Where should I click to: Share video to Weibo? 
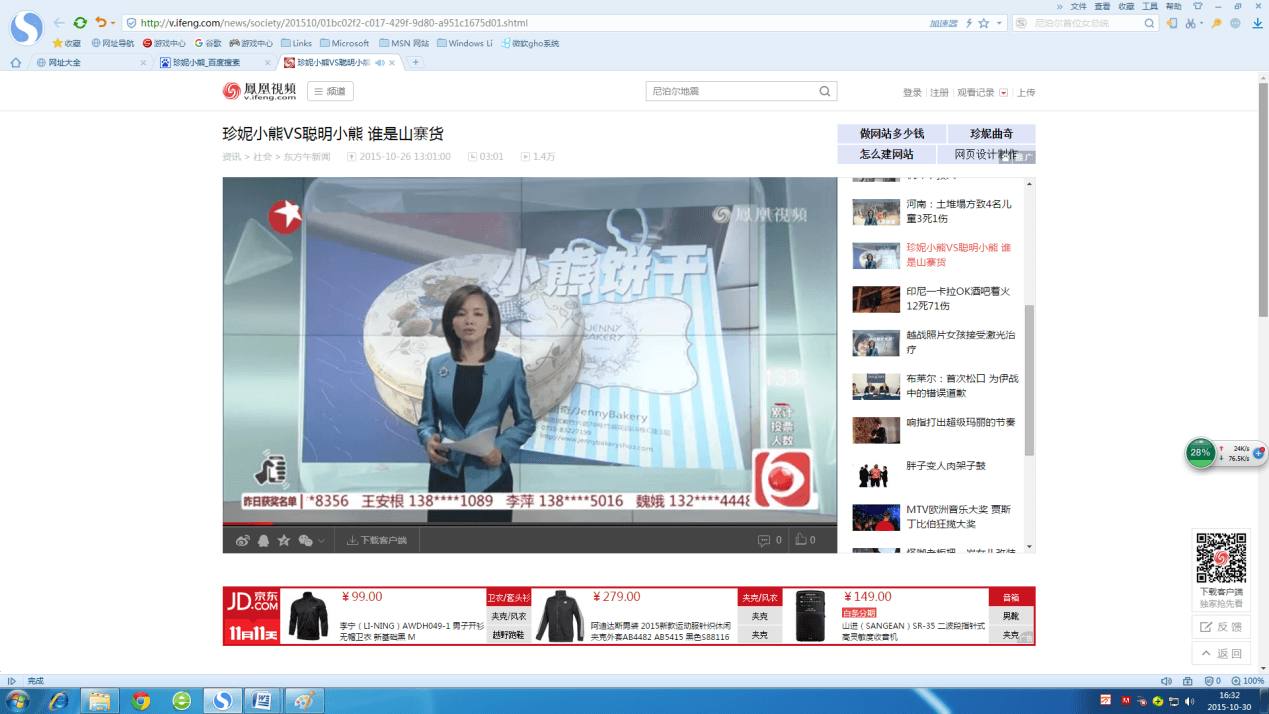pyautogui.click(x=242, y=541)
